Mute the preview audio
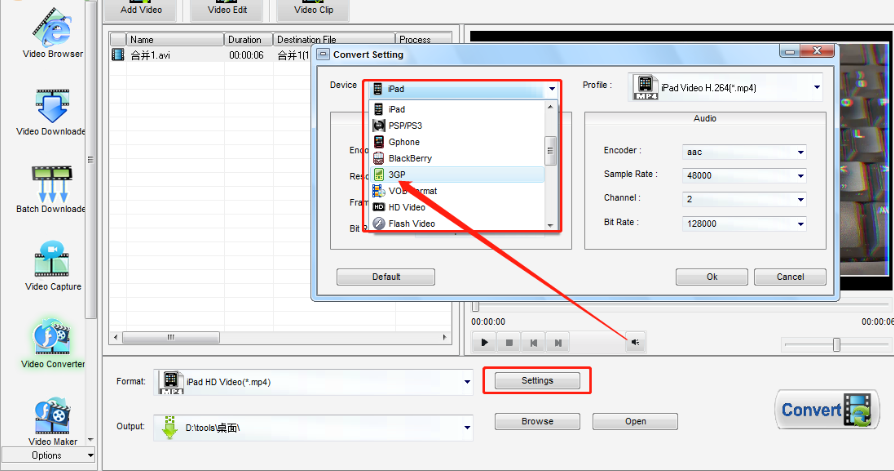The image size is (894, 471). 635,343
